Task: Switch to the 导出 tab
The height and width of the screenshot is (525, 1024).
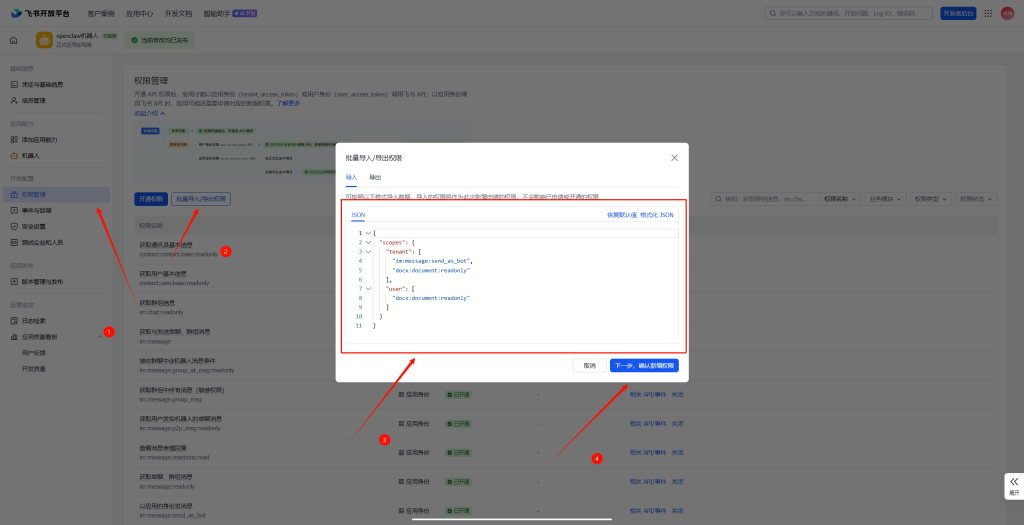Action: 375,176
